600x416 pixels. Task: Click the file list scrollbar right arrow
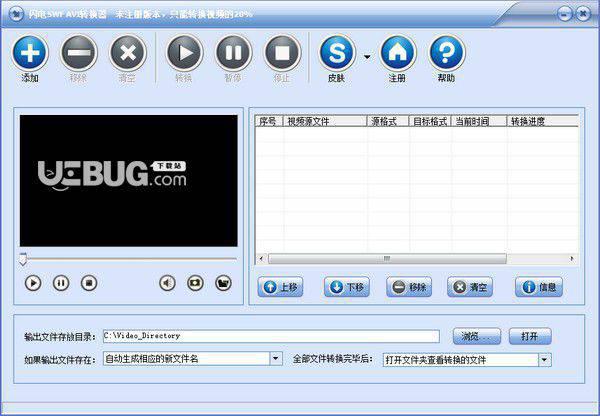coord(572,259)
